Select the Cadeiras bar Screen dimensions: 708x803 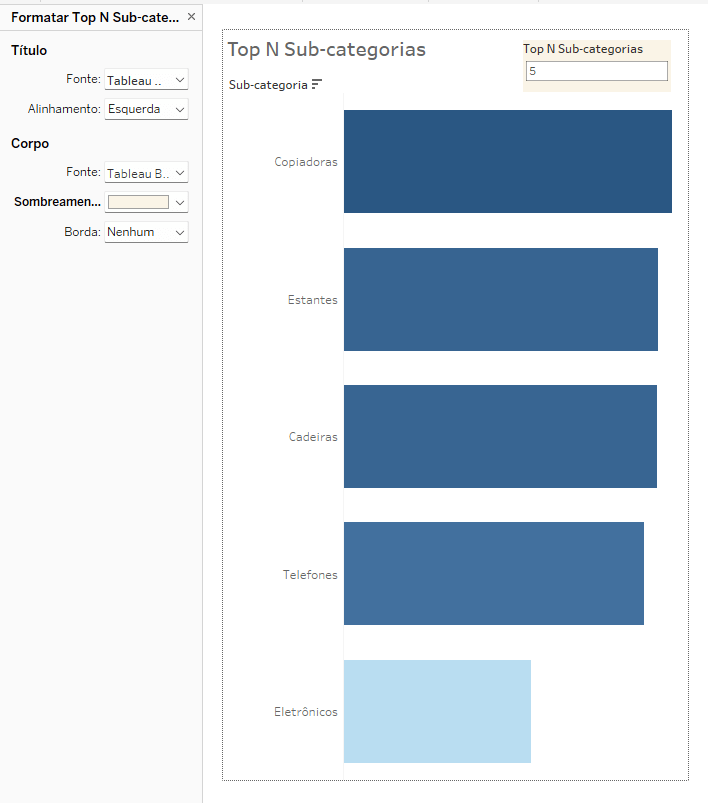click(x=500, y=436)
